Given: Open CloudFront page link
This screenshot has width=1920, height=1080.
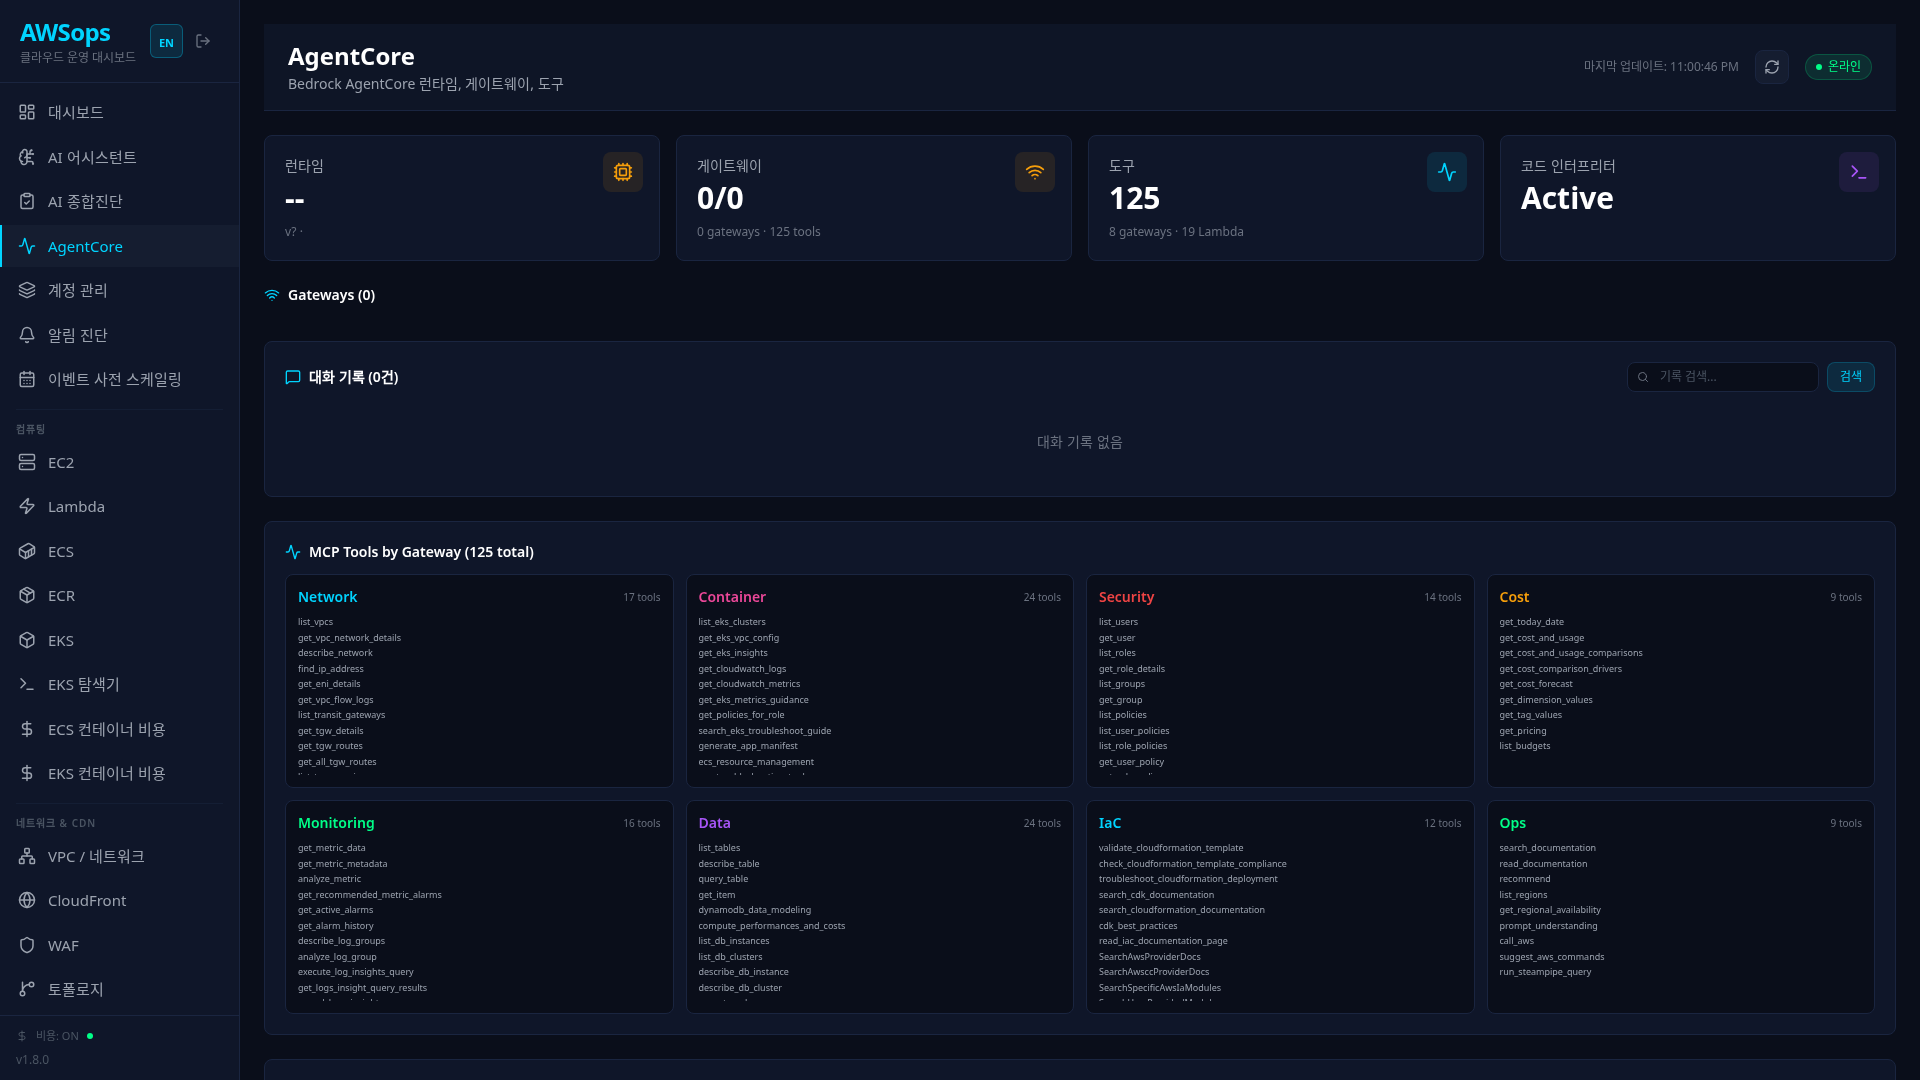Looking at the screenshot, I should (x=120, y=900).
